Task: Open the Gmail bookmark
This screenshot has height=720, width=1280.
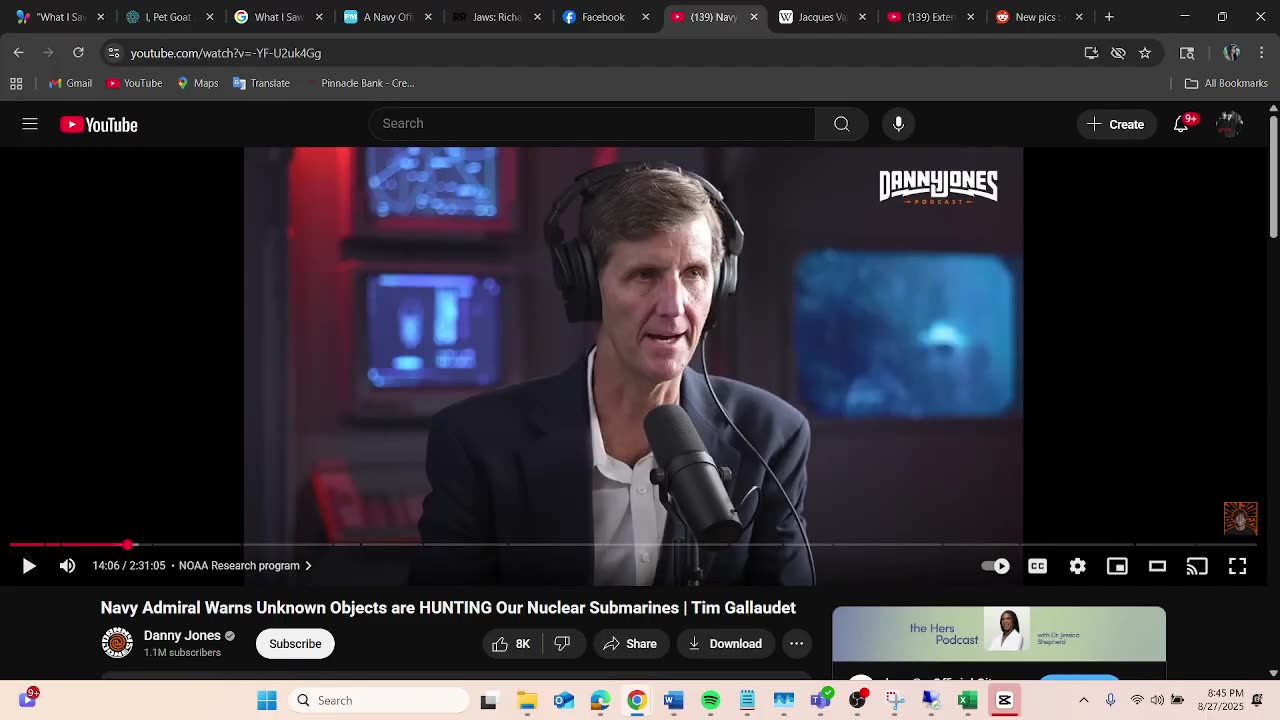Action: pos(70,83)
